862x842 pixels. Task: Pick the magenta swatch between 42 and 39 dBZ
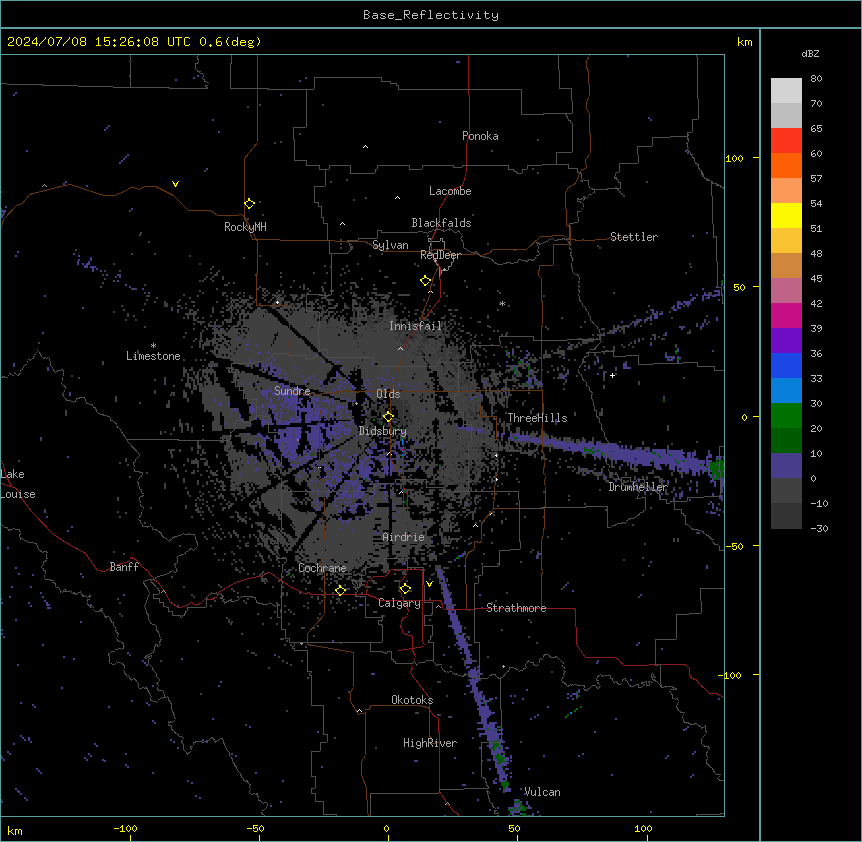(x=786, y=315)
